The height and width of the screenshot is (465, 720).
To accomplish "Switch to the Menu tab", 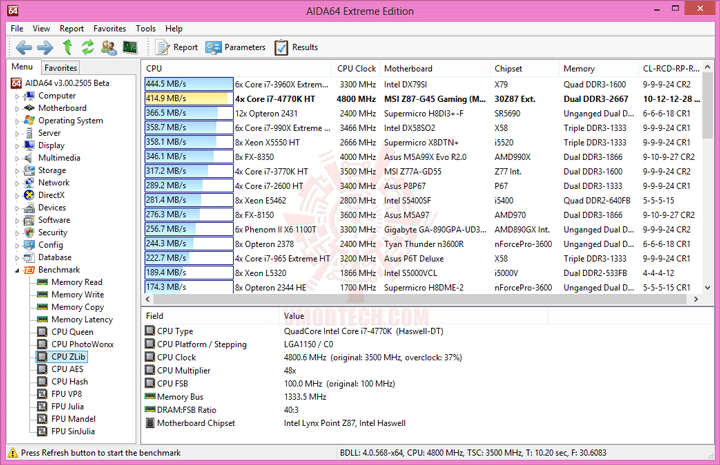I will click(x=22, y=67).
